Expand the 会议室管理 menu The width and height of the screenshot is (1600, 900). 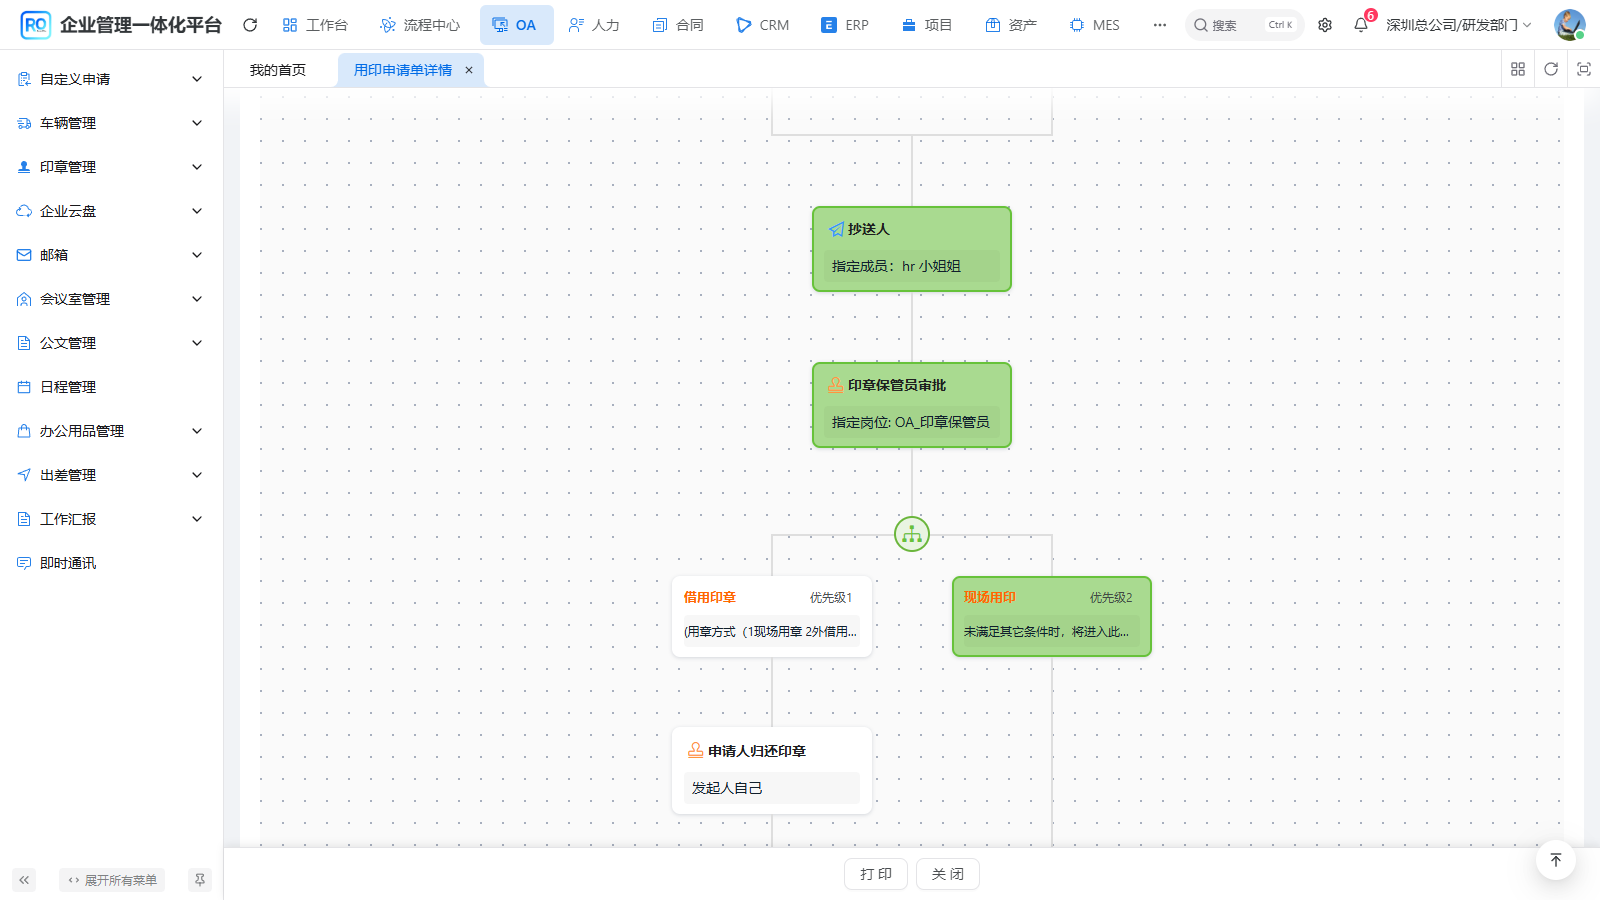(x=111, y=299)
